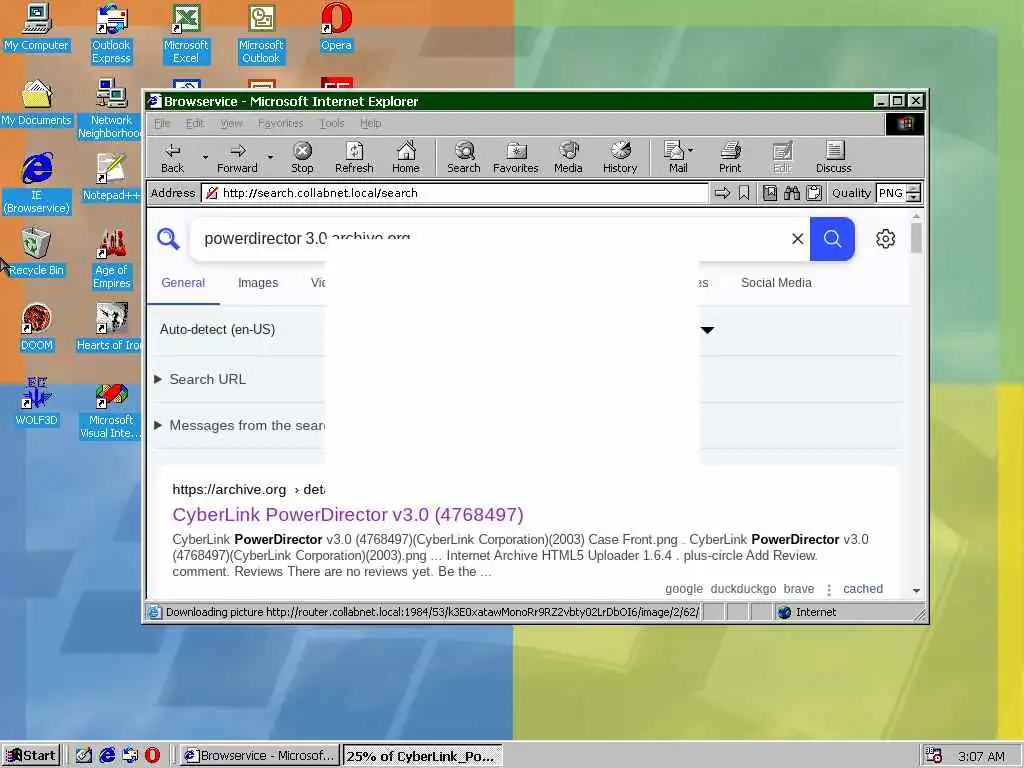Click the scrollbar down arrow
This screenshot has height=768, width=1024.
point(916,590)
